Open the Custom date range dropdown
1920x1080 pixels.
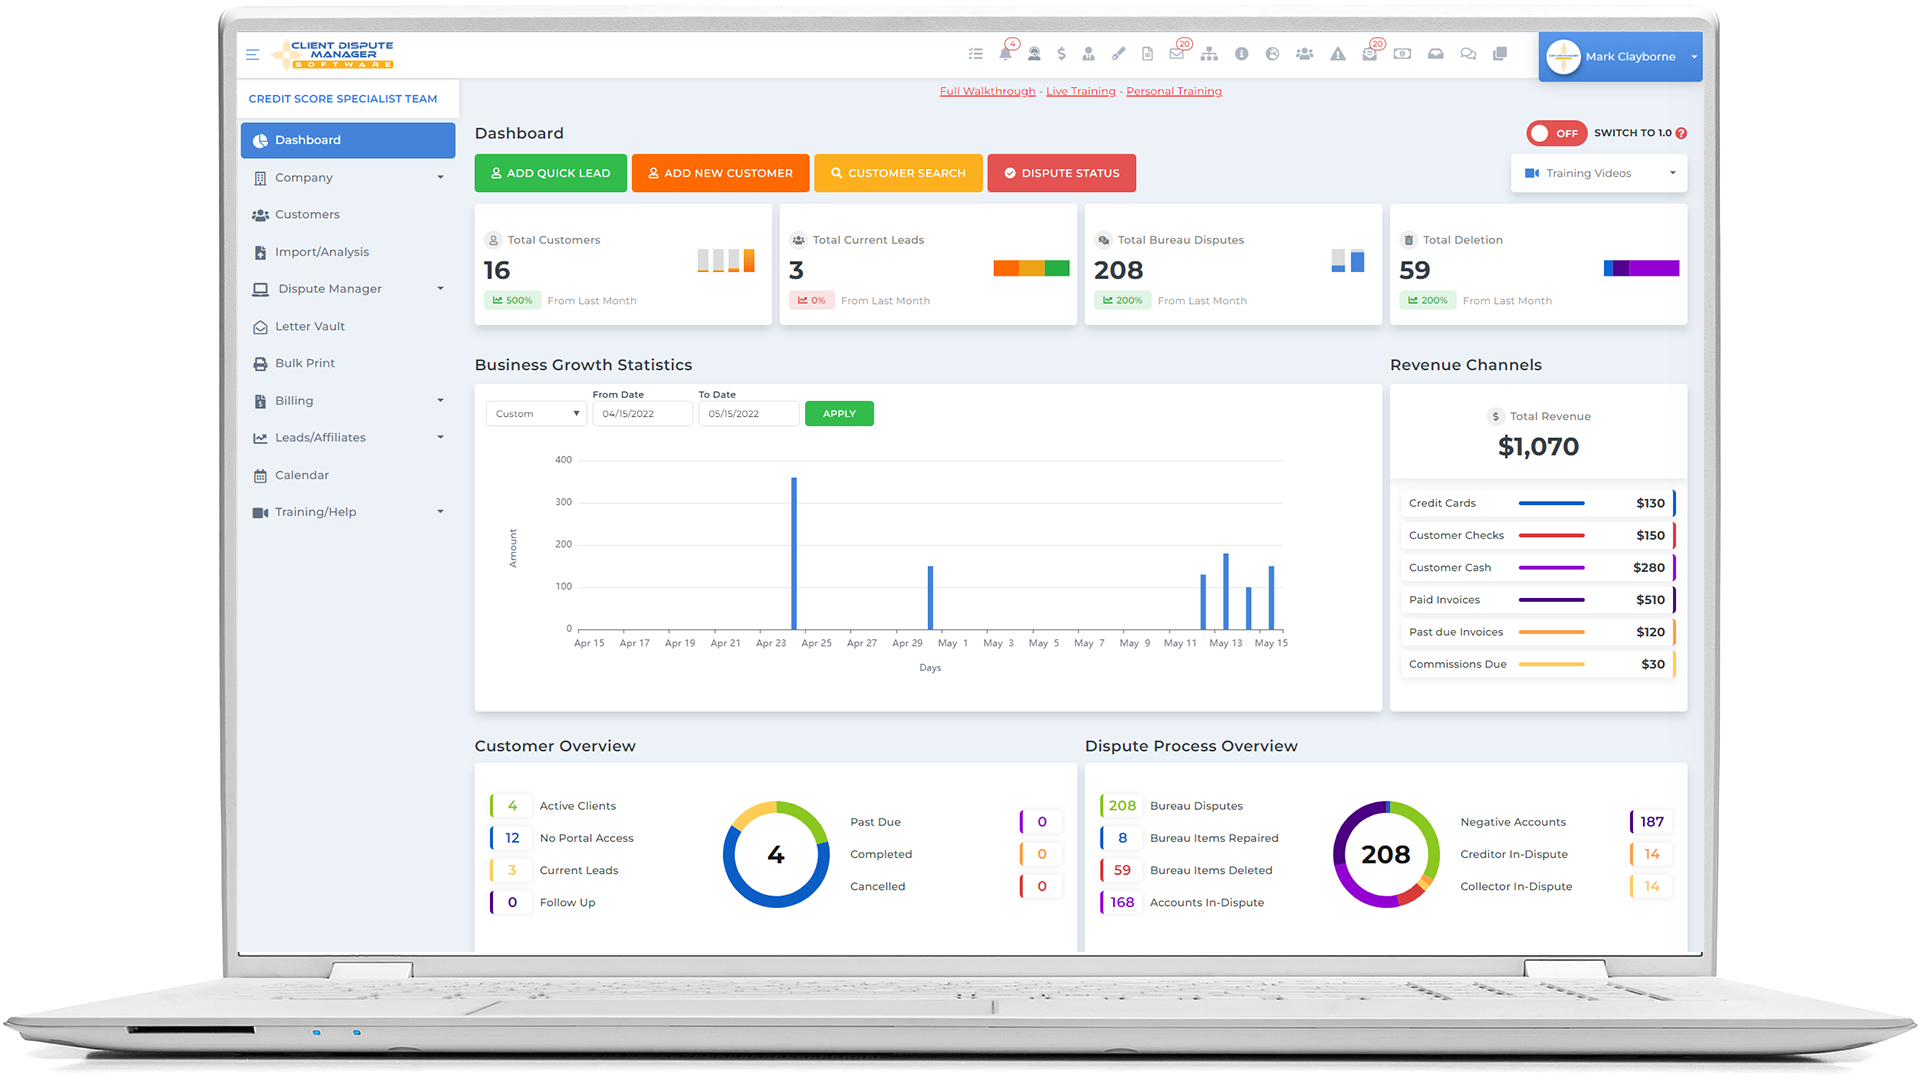pyautogui.click(x=536, y=413)
